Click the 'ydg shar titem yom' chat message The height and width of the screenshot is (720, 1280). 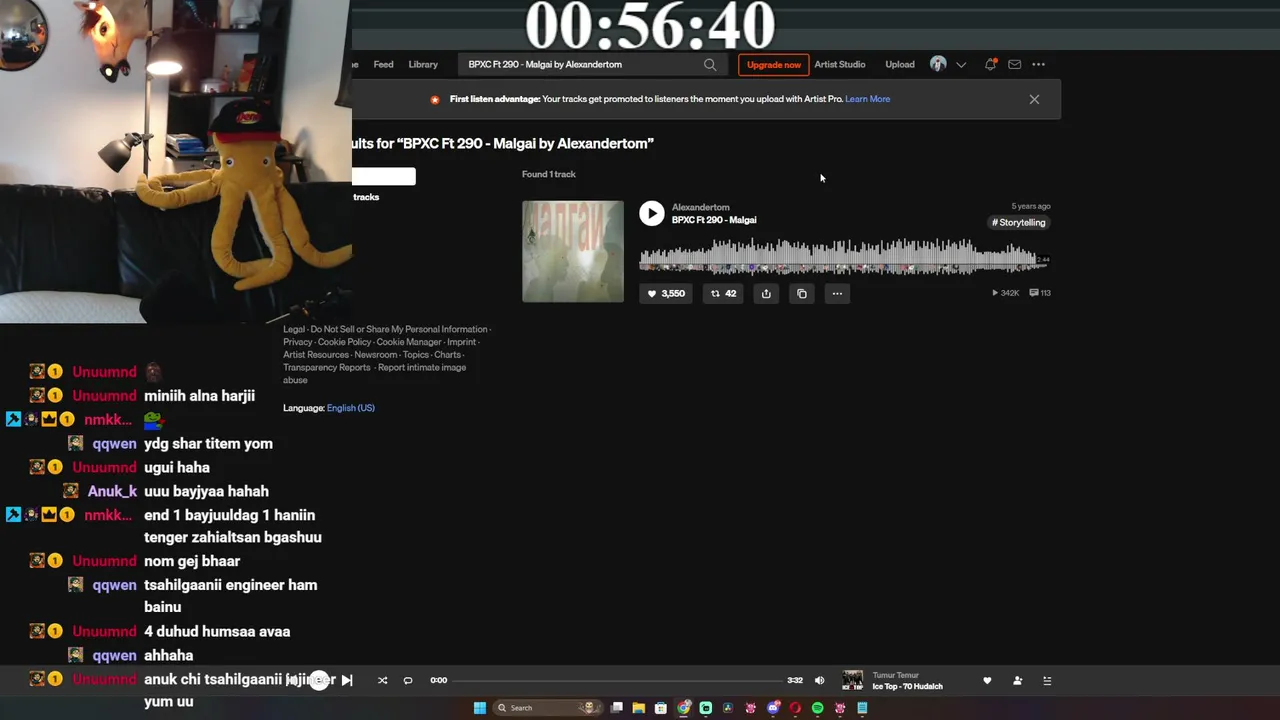[x=208, y=443]
